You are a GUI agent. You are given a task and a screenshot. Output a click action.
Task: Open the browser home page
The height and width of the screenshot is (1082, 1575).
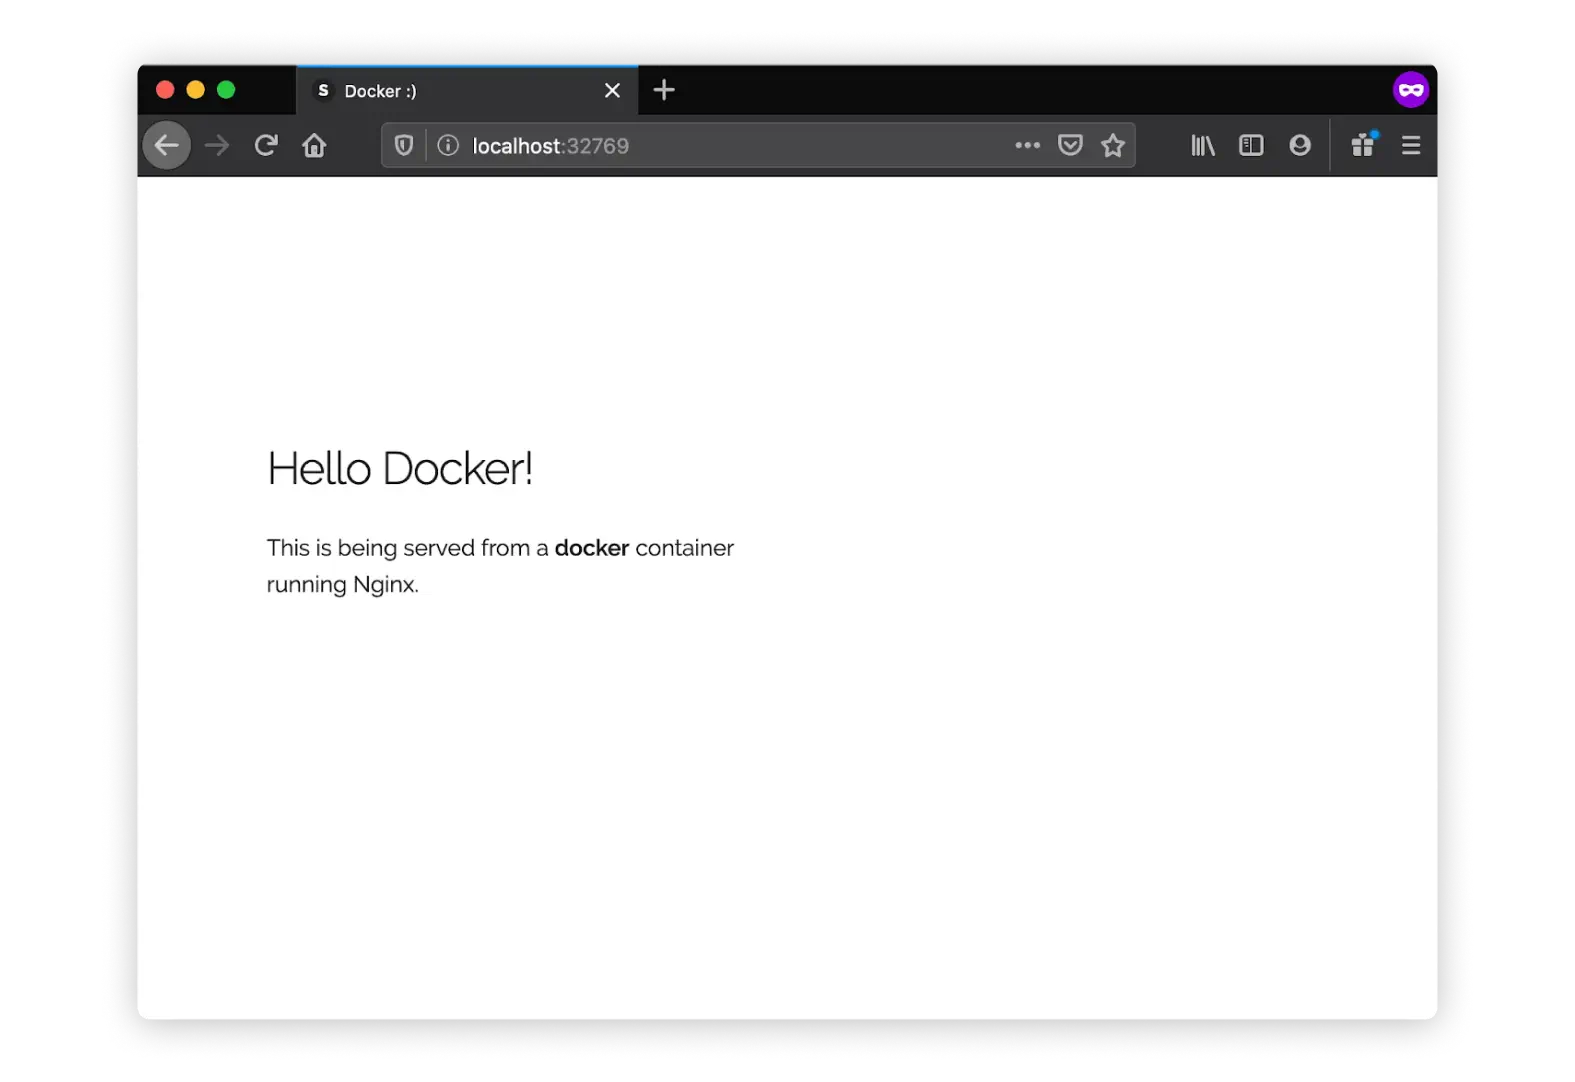coord(314,146)
